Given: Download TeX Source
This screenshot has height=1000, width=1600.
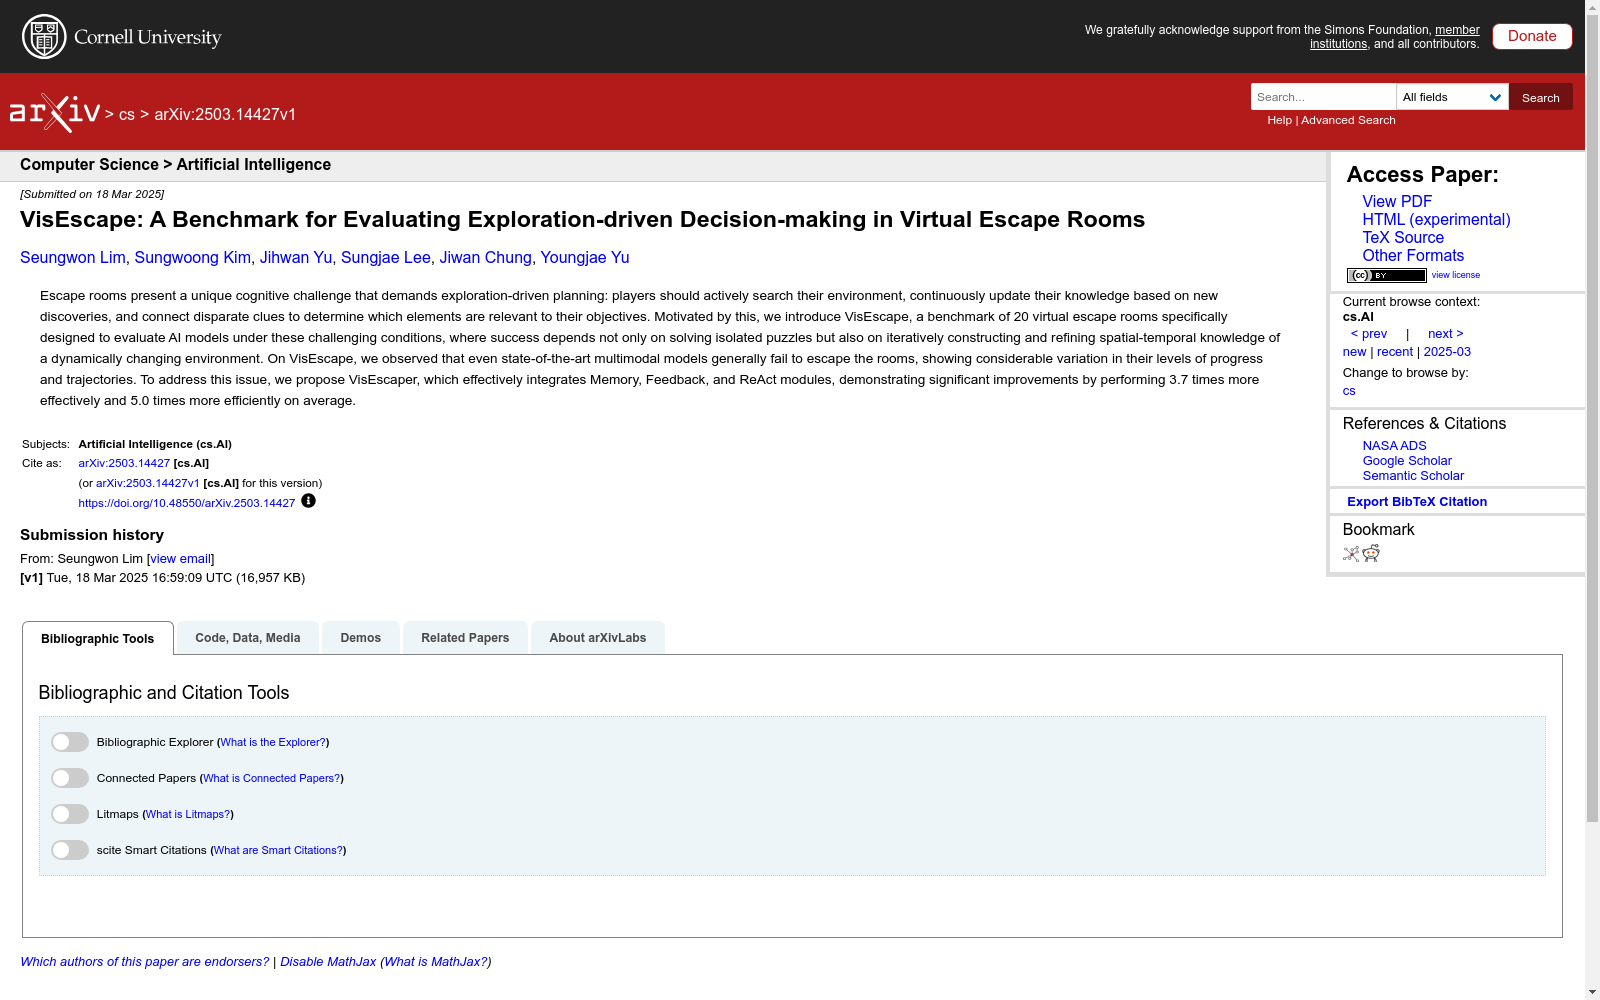Looking at the screenshot, I should [x=1403, y=238].
